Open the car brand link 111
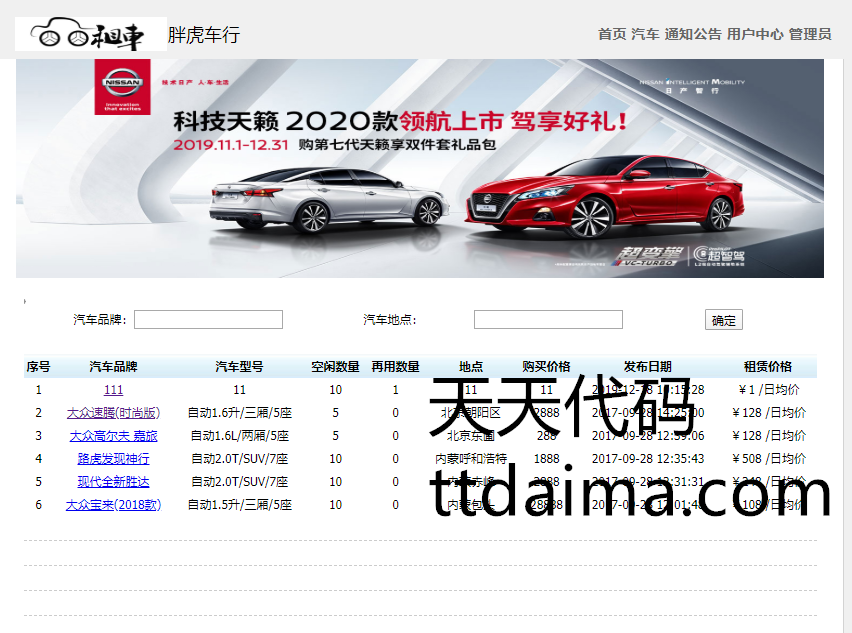 (113, 390)
